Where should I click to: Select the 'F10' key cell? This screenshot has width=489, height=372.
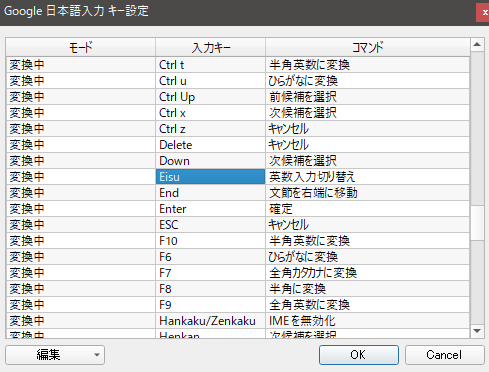click(x=211, y=241)
